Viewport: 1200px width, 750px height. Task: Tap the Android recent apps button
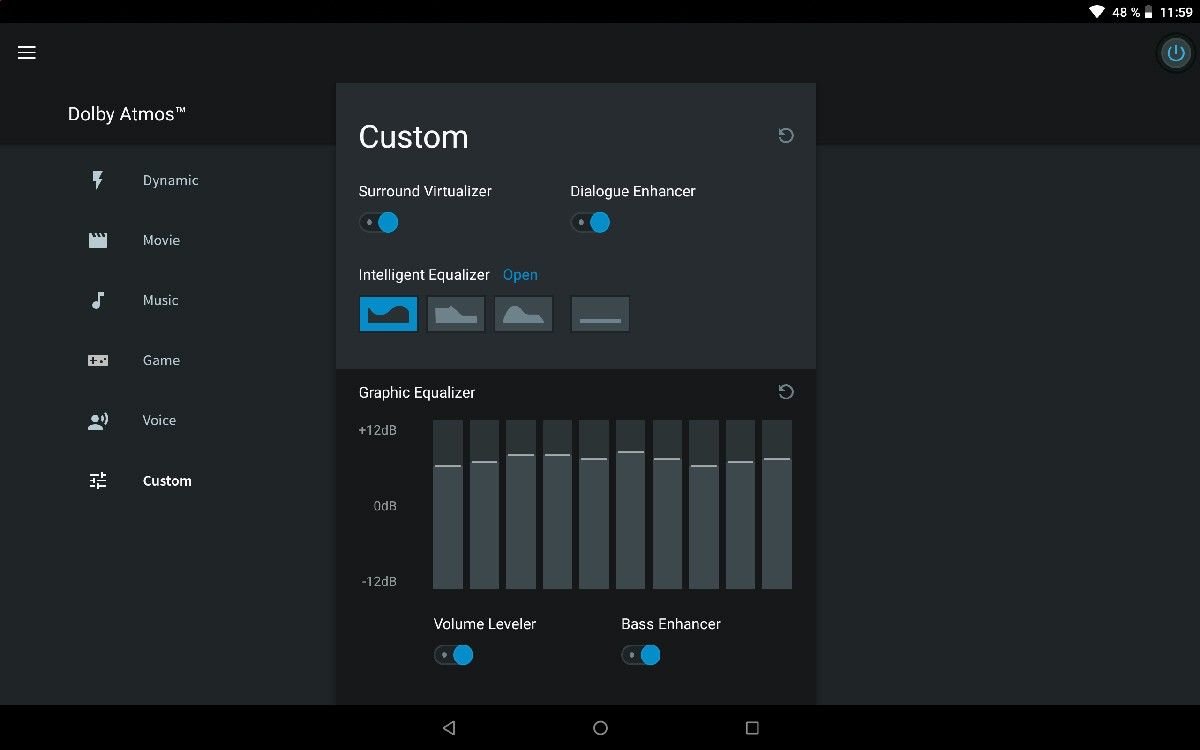(x=752, y=728)
